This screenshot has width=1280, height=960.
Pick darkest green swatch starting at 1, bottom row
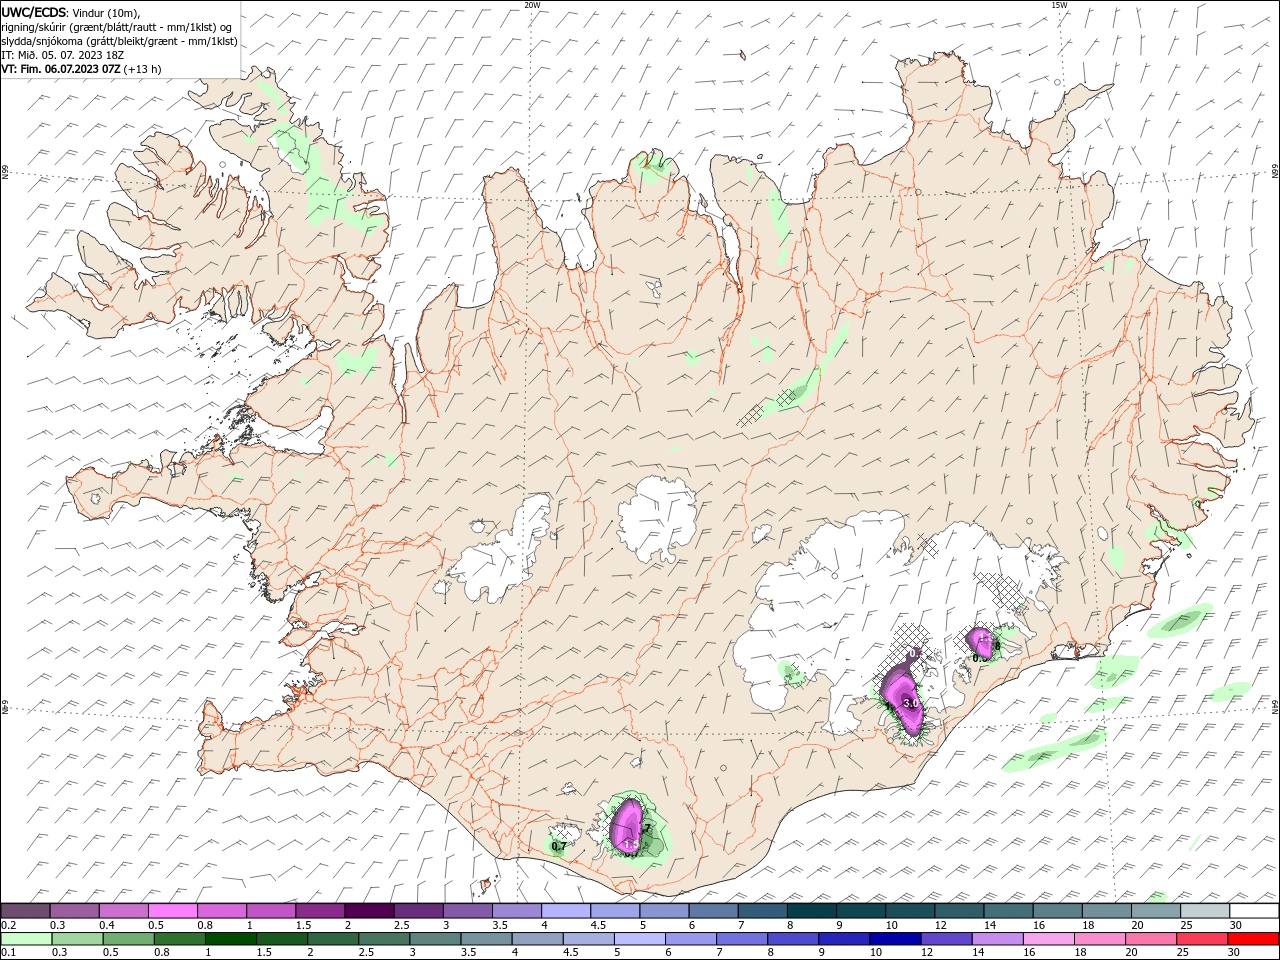(230, 939)
